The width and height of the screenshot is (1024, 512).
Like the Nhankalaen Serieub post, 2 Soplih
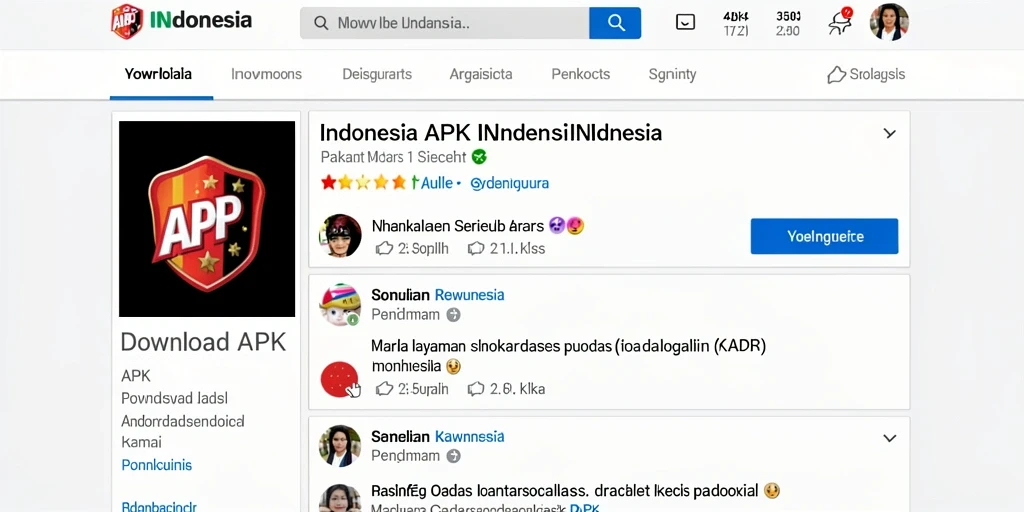pyautogui.click(x=385, y=248)
